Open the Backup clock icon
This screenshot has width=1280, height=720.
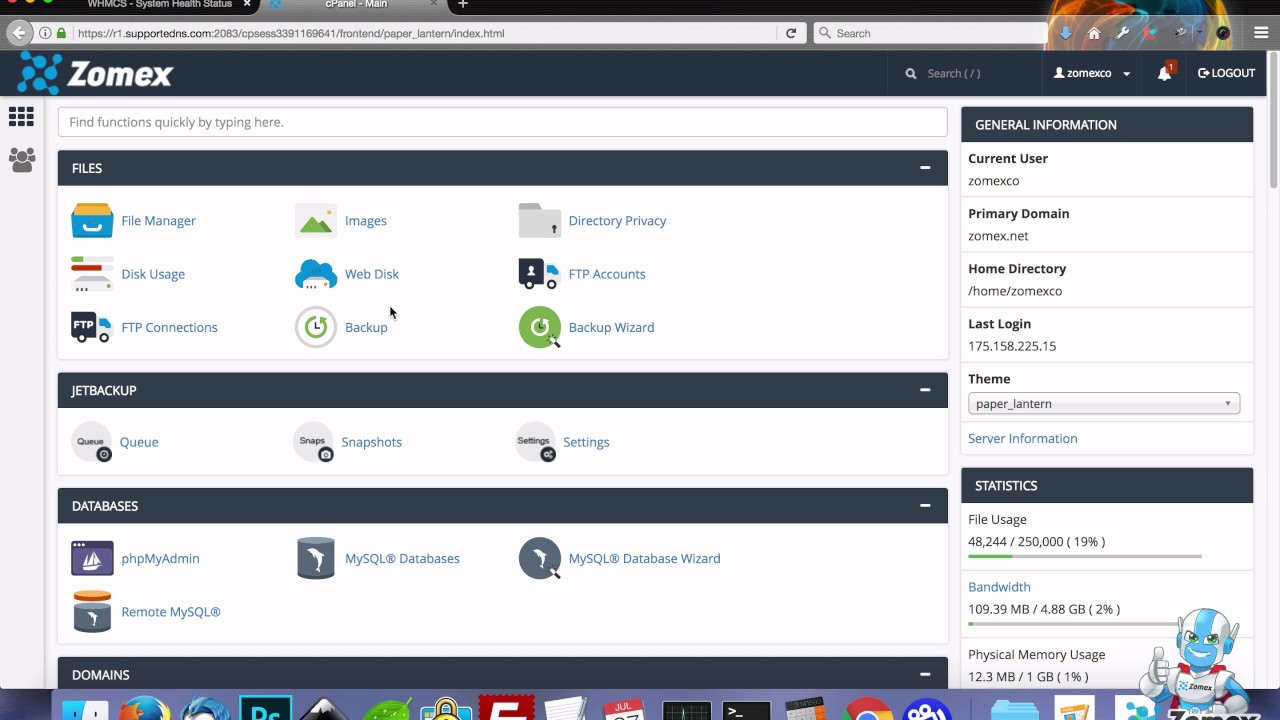(316, 327)
